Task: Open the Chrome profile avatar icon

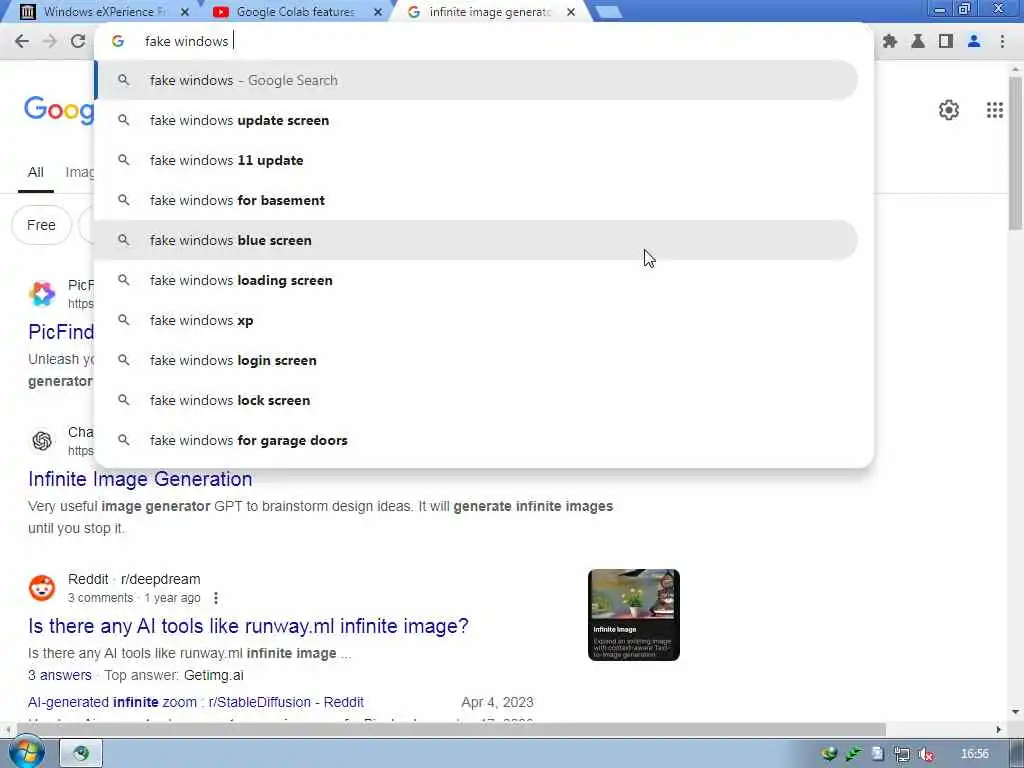Action: coord(974,41)
